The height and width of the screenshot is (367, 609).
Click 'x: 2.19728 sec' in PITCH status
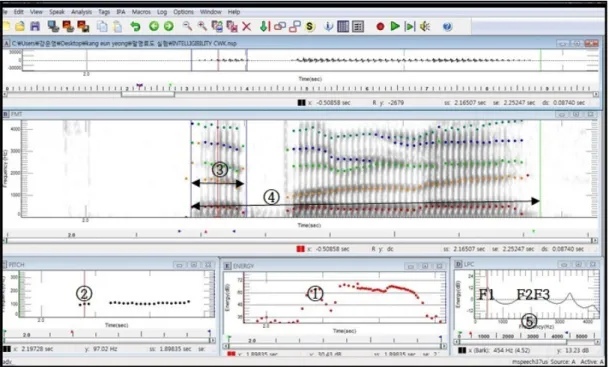(33, 349)
